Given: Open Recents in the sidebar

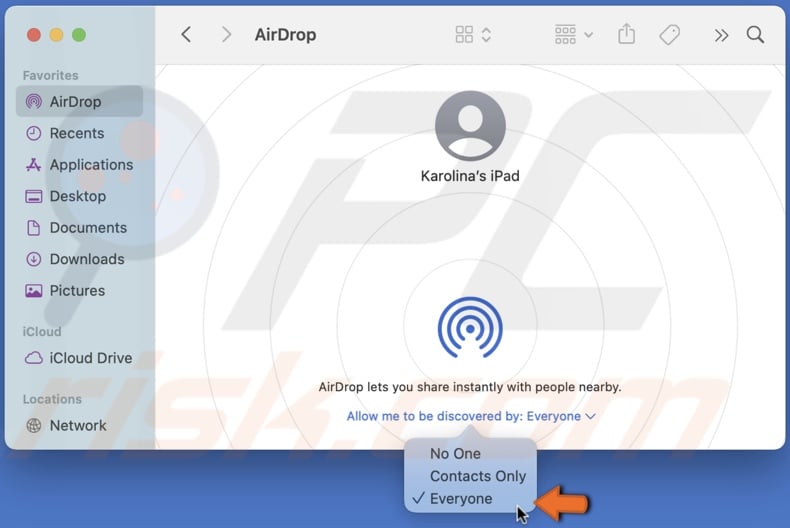Looking at the screenshot, I should pos(80,133).
